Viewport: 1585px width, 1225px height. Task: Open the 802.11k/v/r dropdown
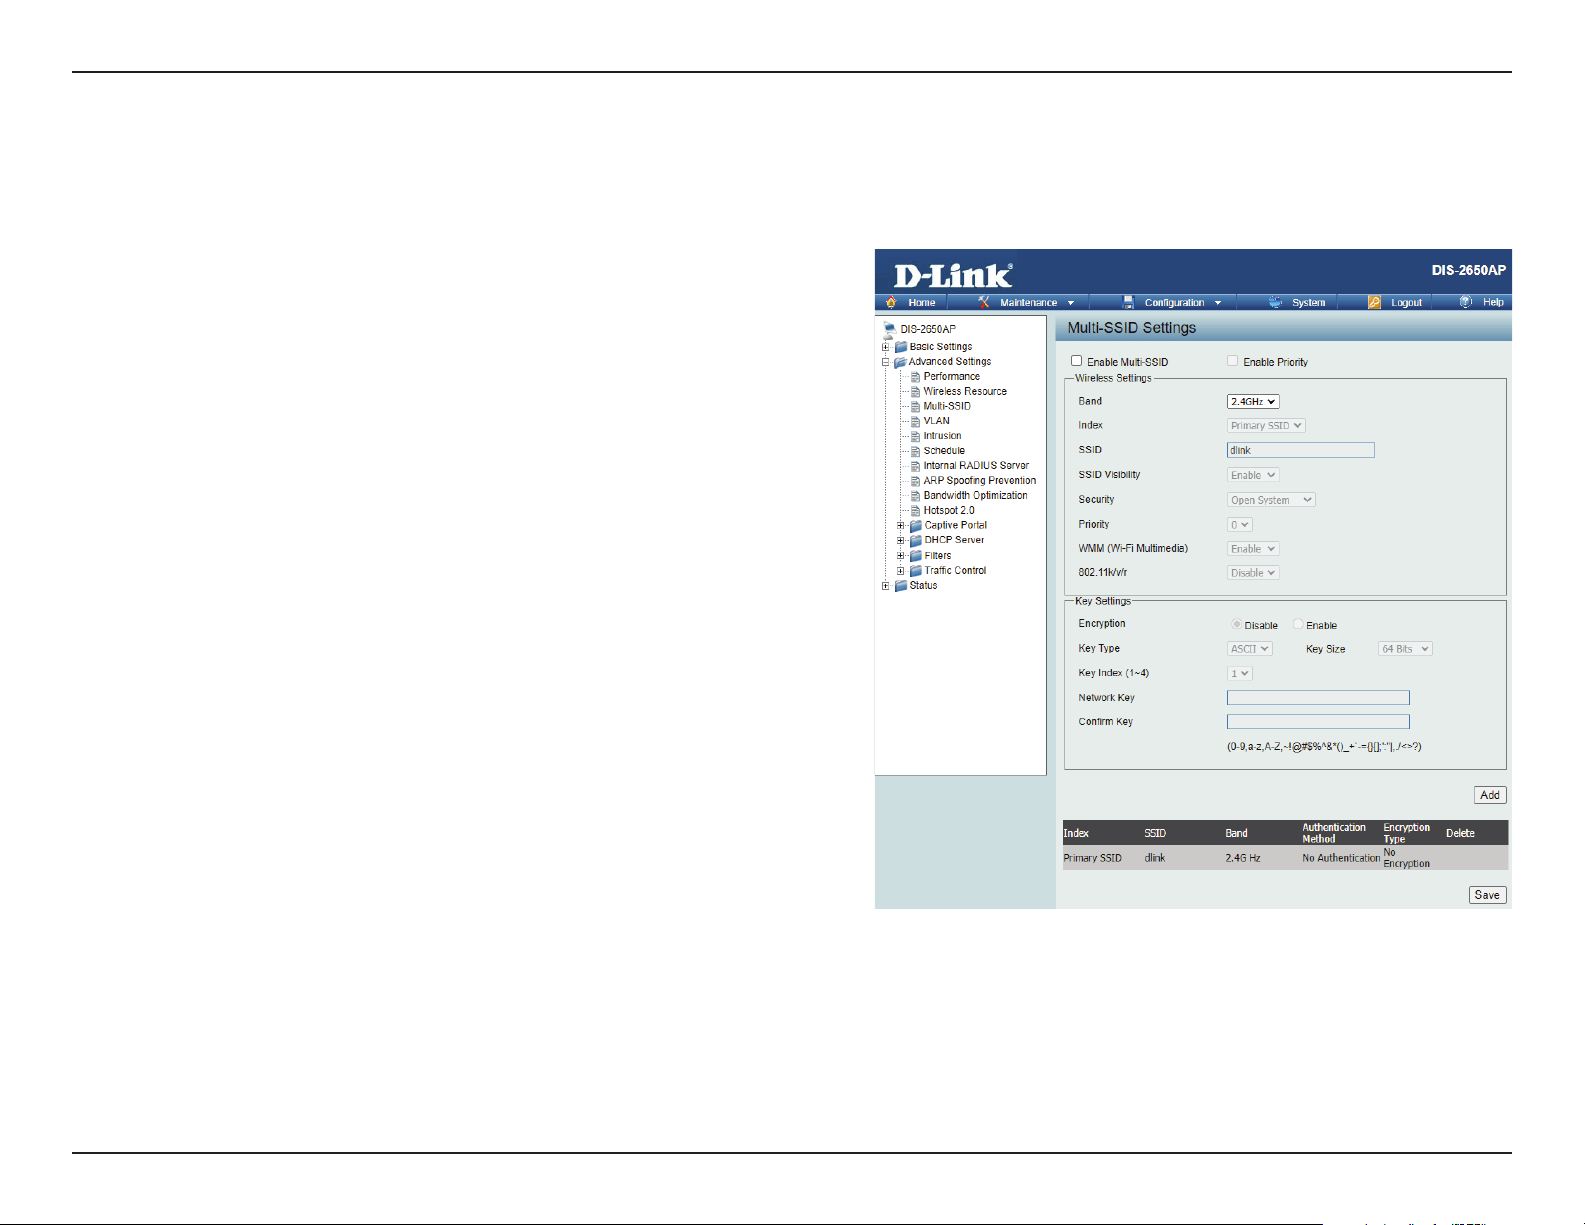tap(1253, 573)
